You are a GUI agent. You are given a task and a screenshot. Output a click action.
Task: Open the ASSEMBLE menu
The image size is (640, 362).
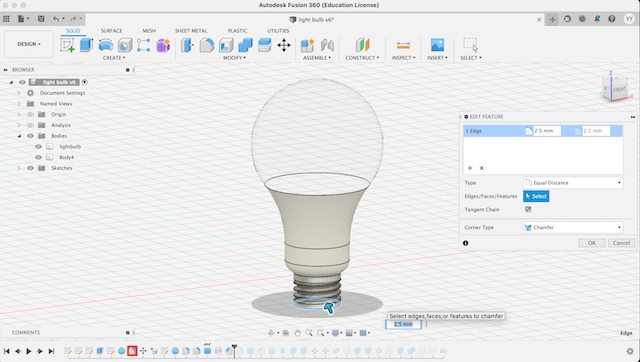tap(317, 58)
